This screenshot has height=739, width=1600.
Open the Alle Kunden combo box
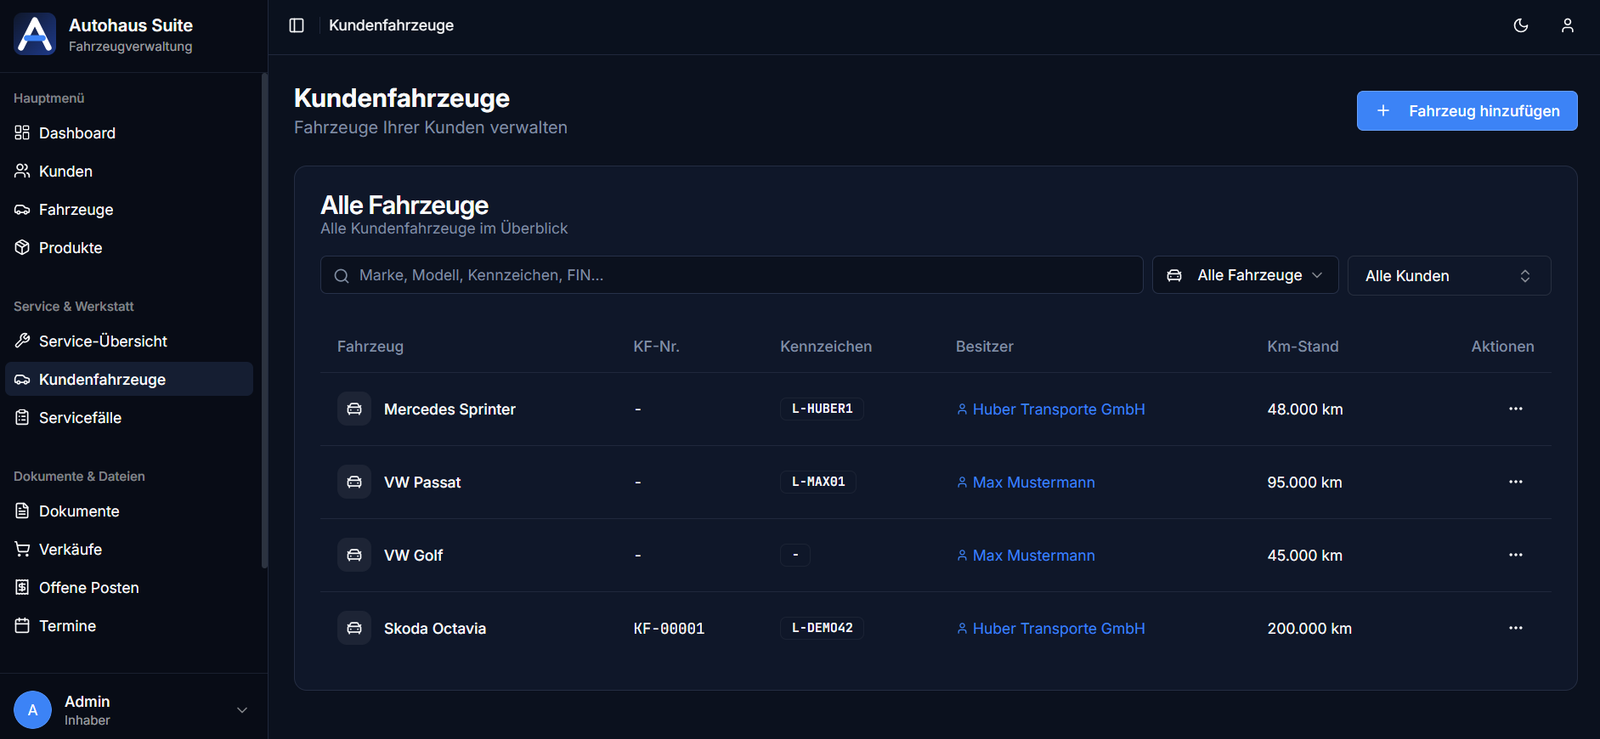coord(1448,276)
